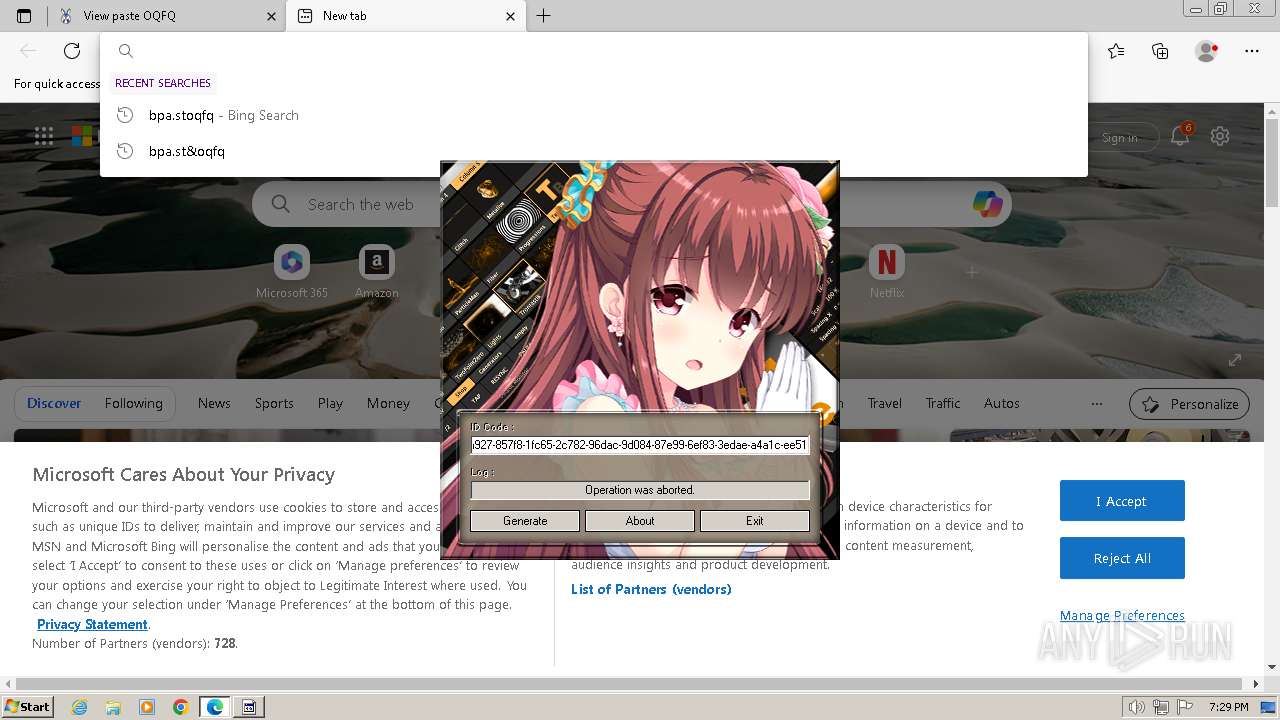This screenshot has height=720, width=1280.
Task: Open the tab actions menu icon
Action: point(24,16)
